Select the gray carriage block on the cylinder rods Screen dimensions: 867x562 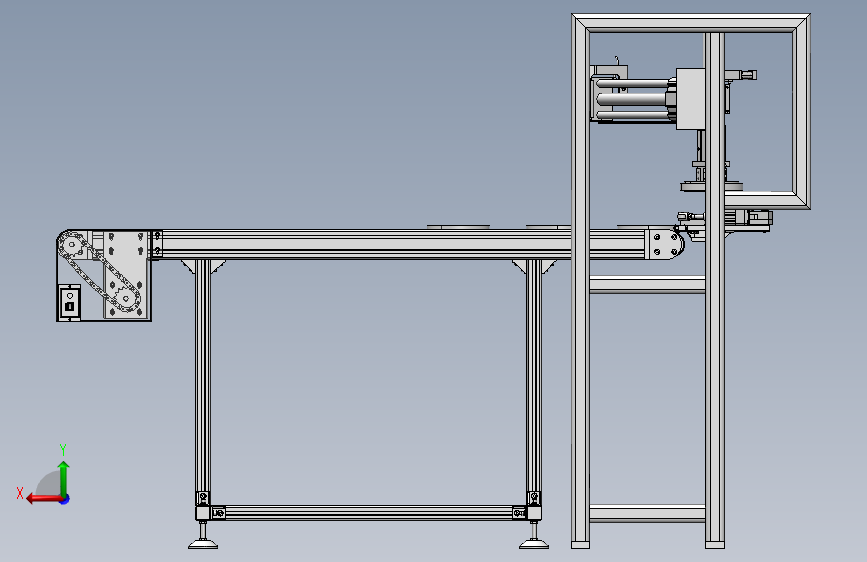tap(690, 99)
